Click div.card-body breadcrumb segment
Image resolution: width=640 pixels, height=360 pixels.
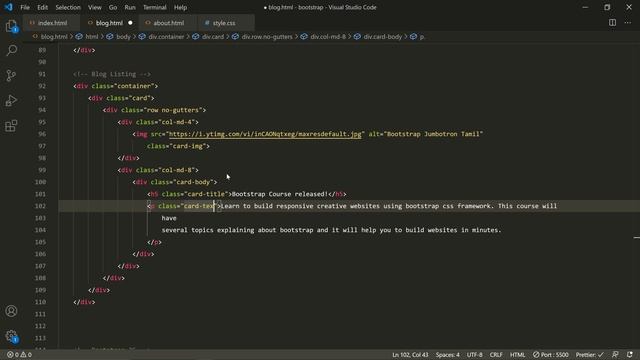click(x=382, y=37)
